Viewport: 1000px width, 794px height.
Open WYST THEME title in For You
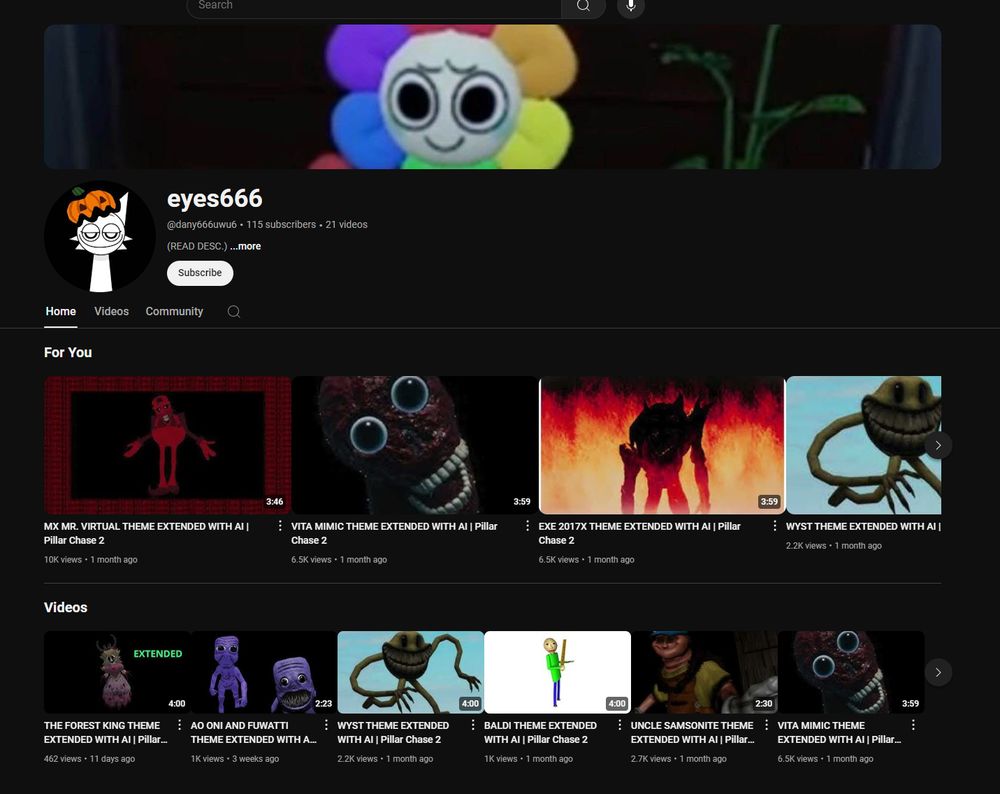(863, 526)
